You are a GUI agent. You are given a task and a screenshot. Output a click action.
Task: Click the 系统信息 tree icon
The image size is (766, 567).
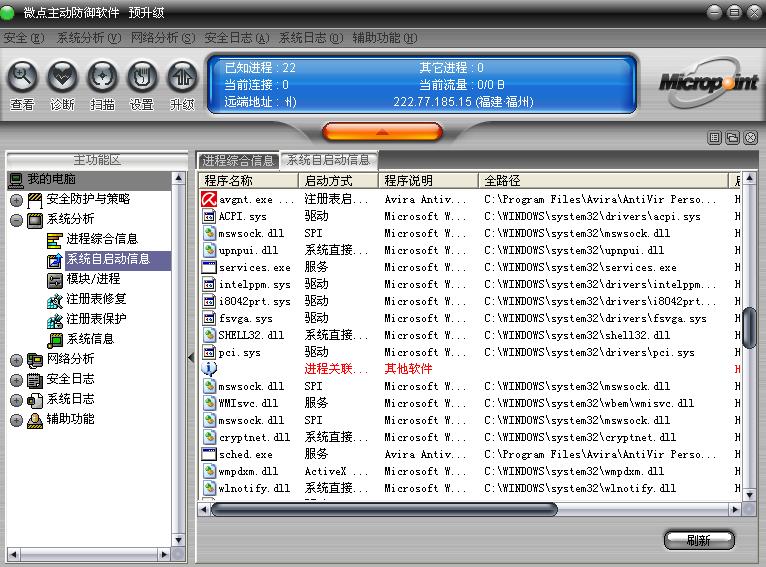pos(55,339)
